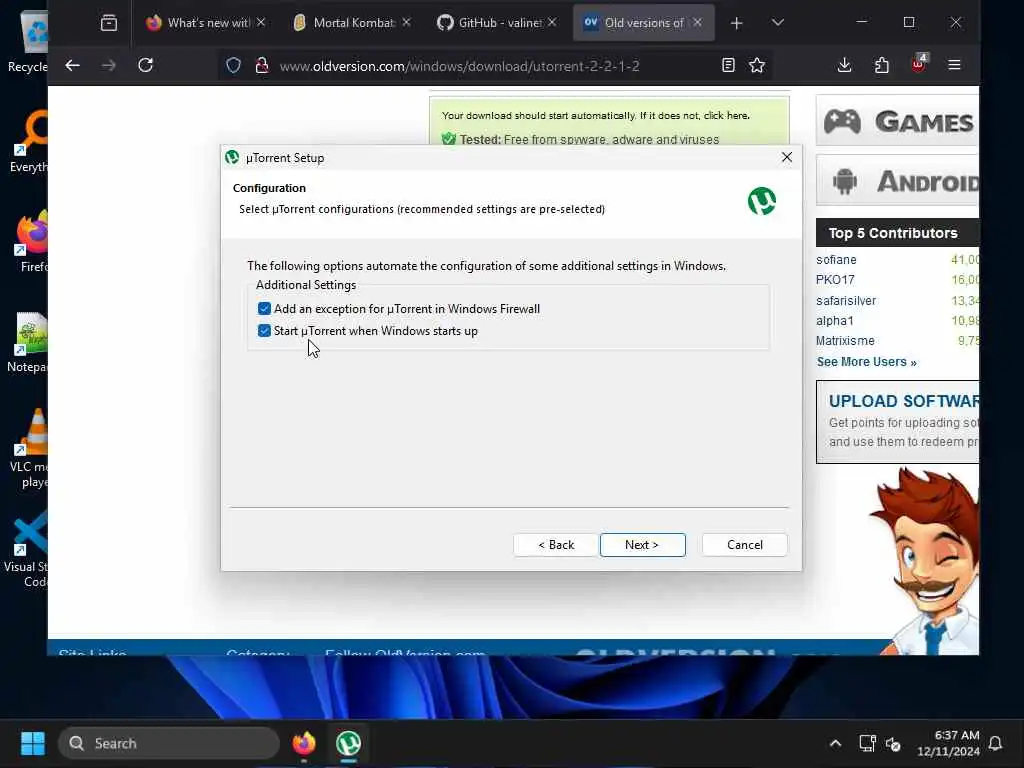Select the VLC media player desktop shortcut
Image resolution: width=1024 pixels, height=768 pixels.
click(28, 448)
